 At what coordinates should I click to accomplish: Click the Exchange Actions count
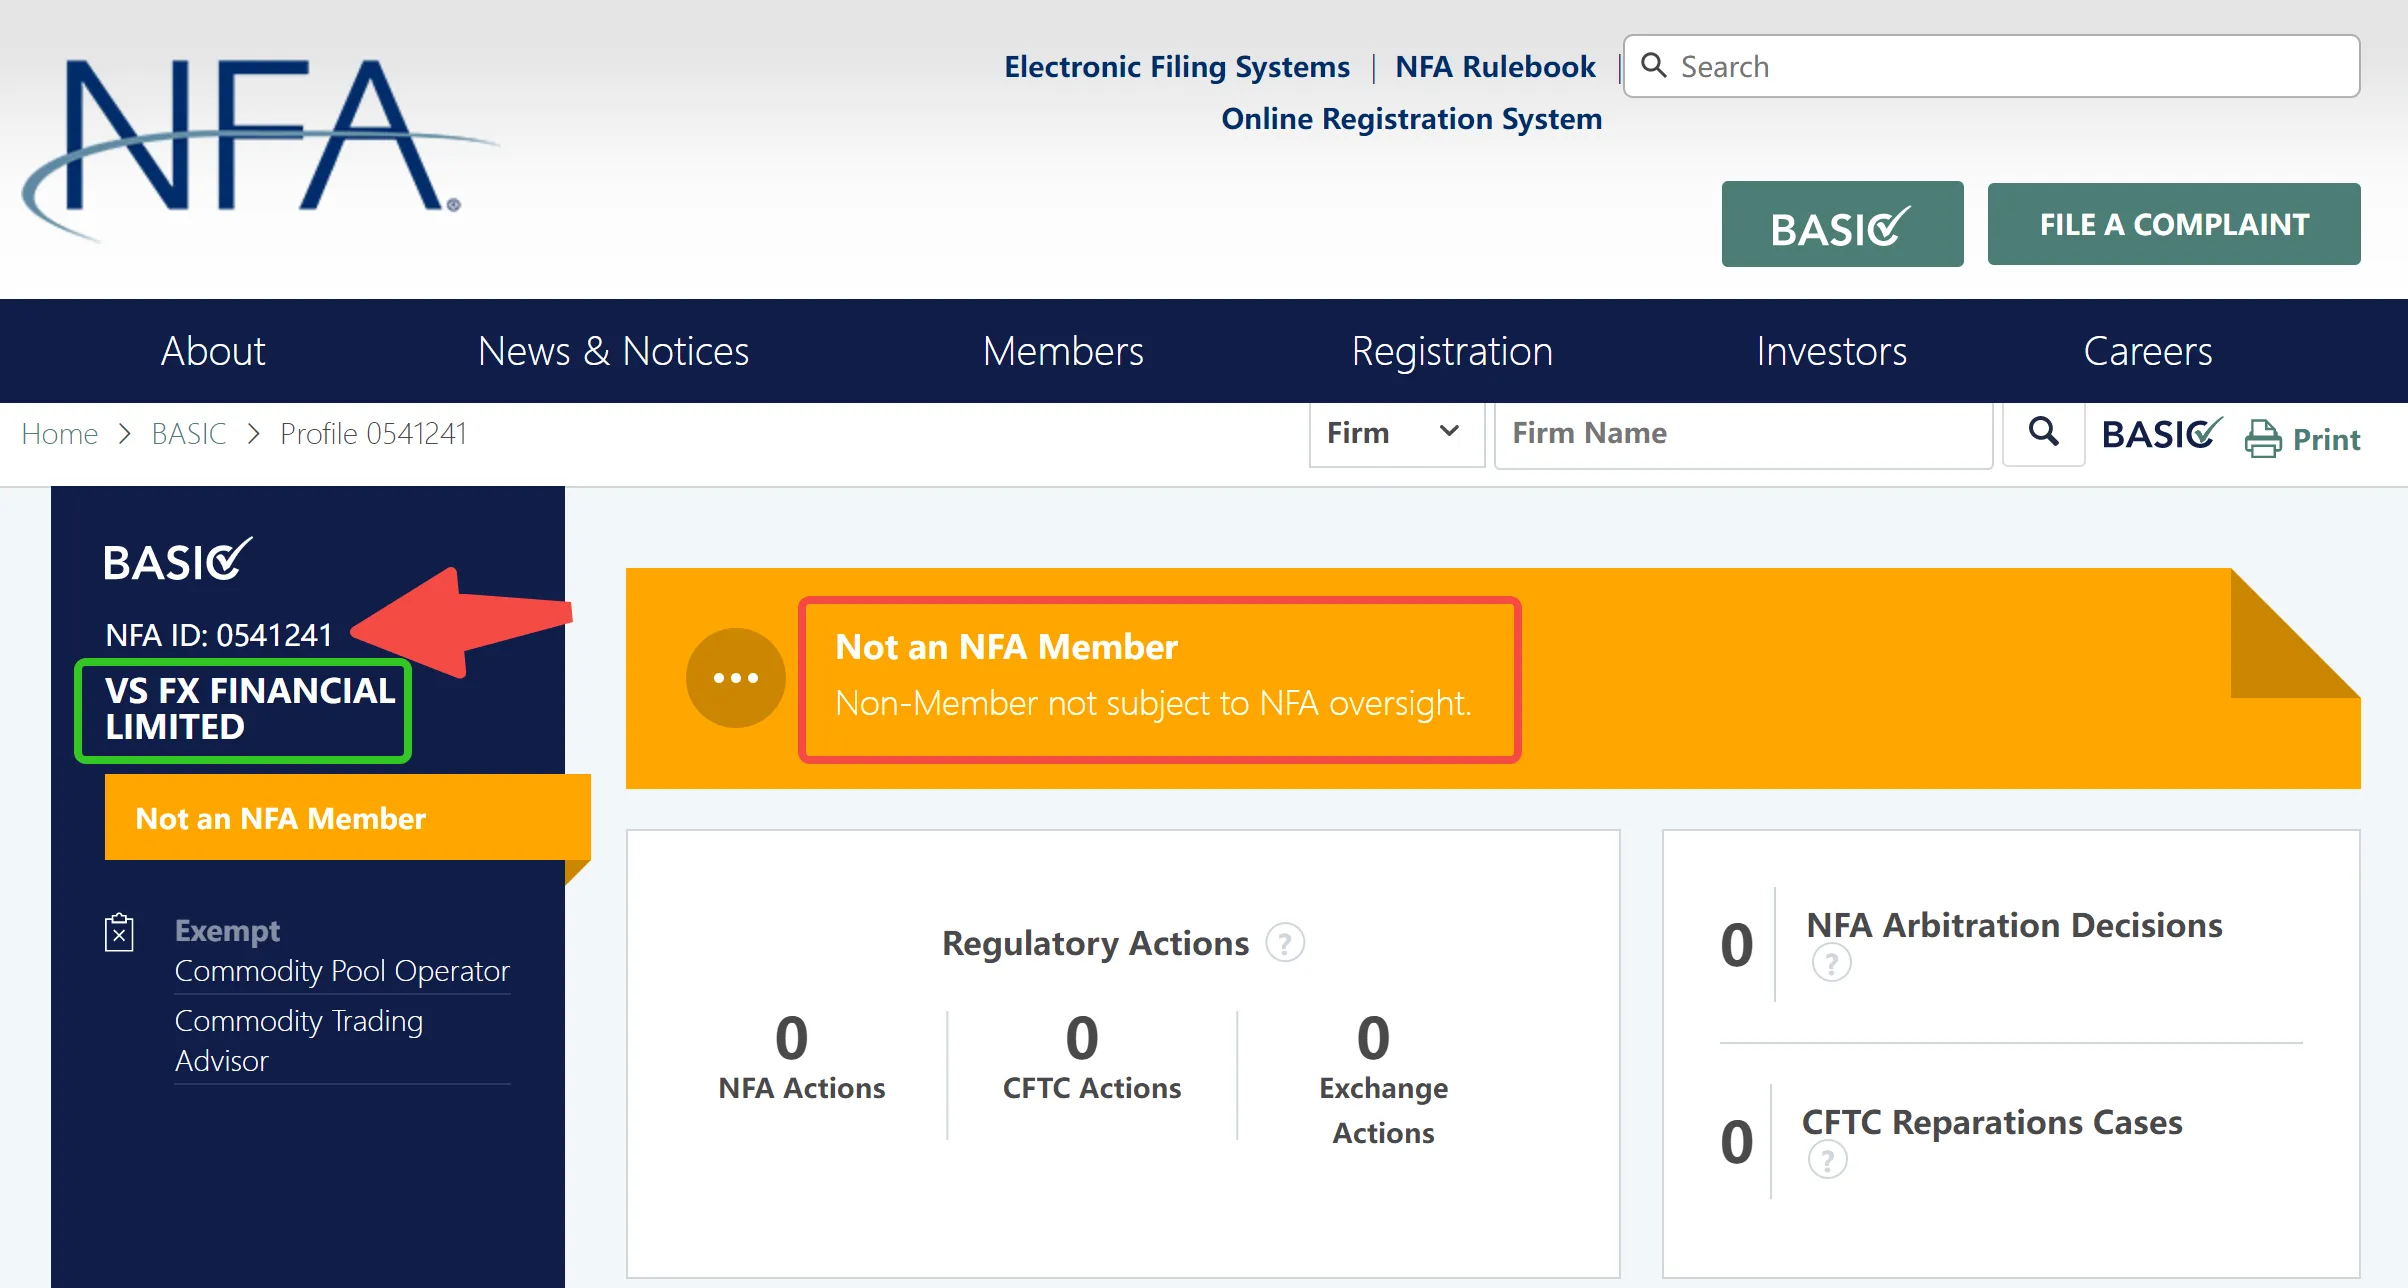[1373, 1037]
